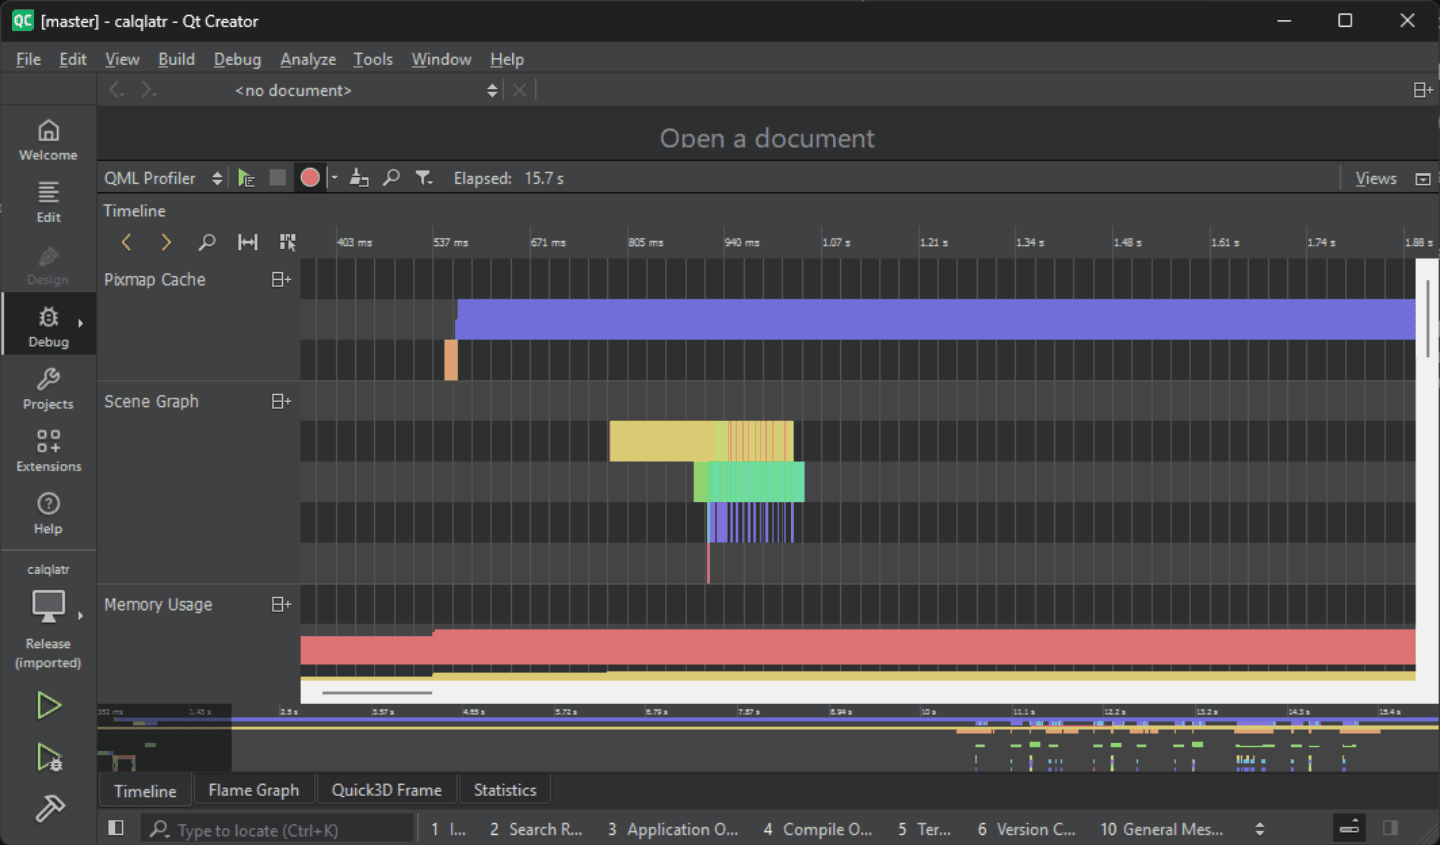1440x845 pixels.
Task: Open the Views menu button
Action: coord(1375,178)
